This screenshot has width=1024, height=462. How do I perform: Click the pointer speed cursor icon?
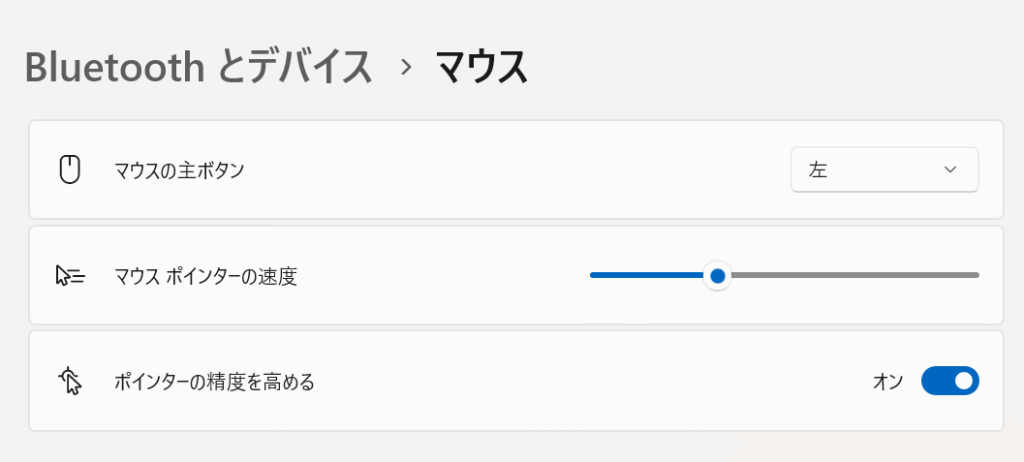tap(70, 276)
